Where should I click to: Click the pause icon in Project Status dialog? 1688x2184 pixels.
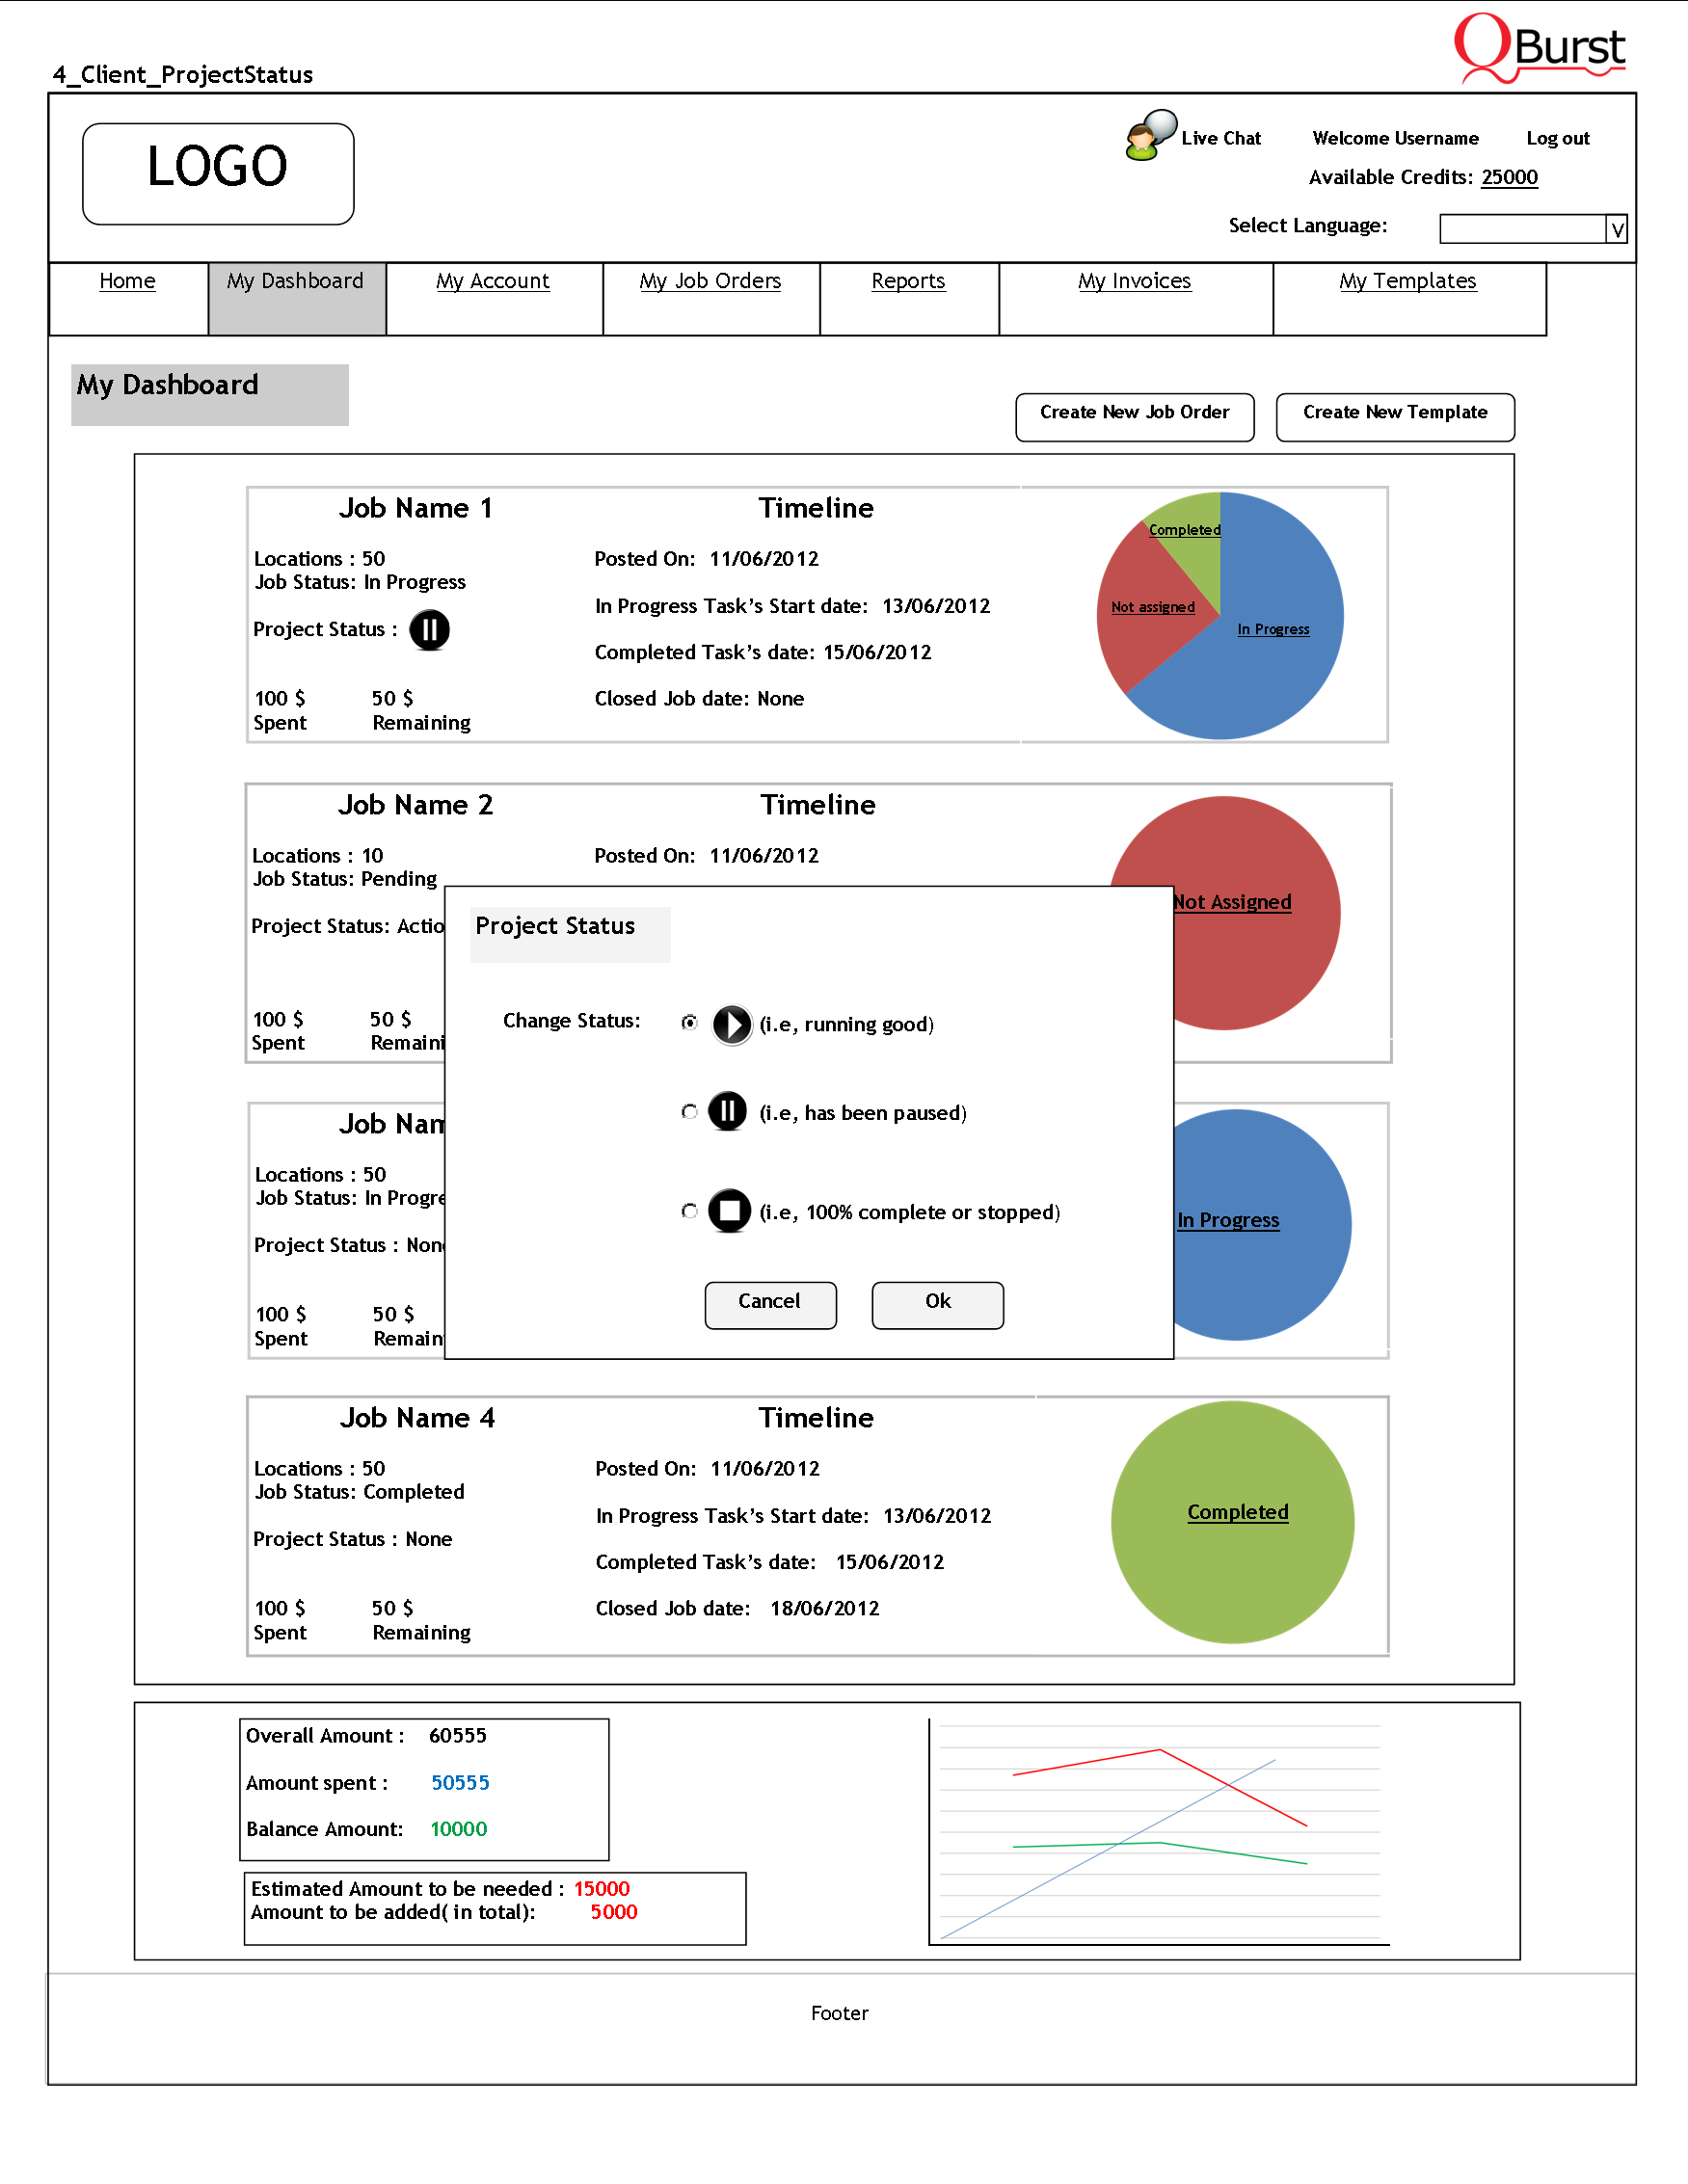click(727, 1112)
